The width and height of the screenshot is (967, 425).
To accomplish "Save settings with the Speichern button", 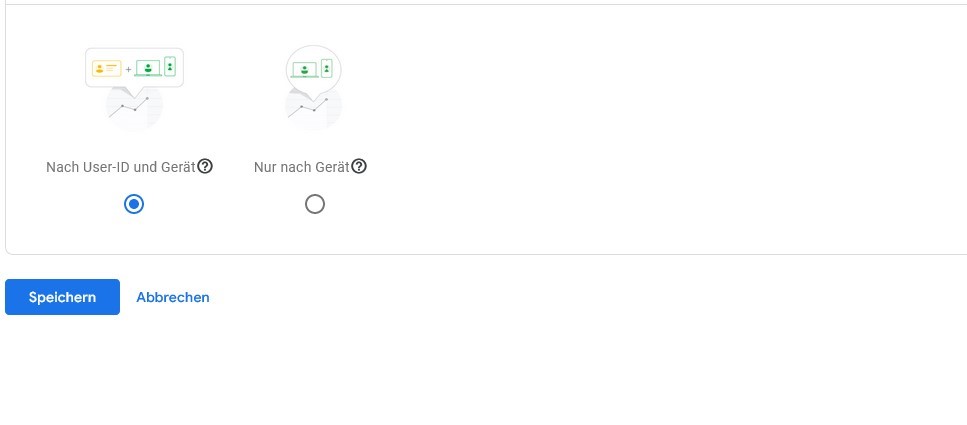I will coord(62,297).
